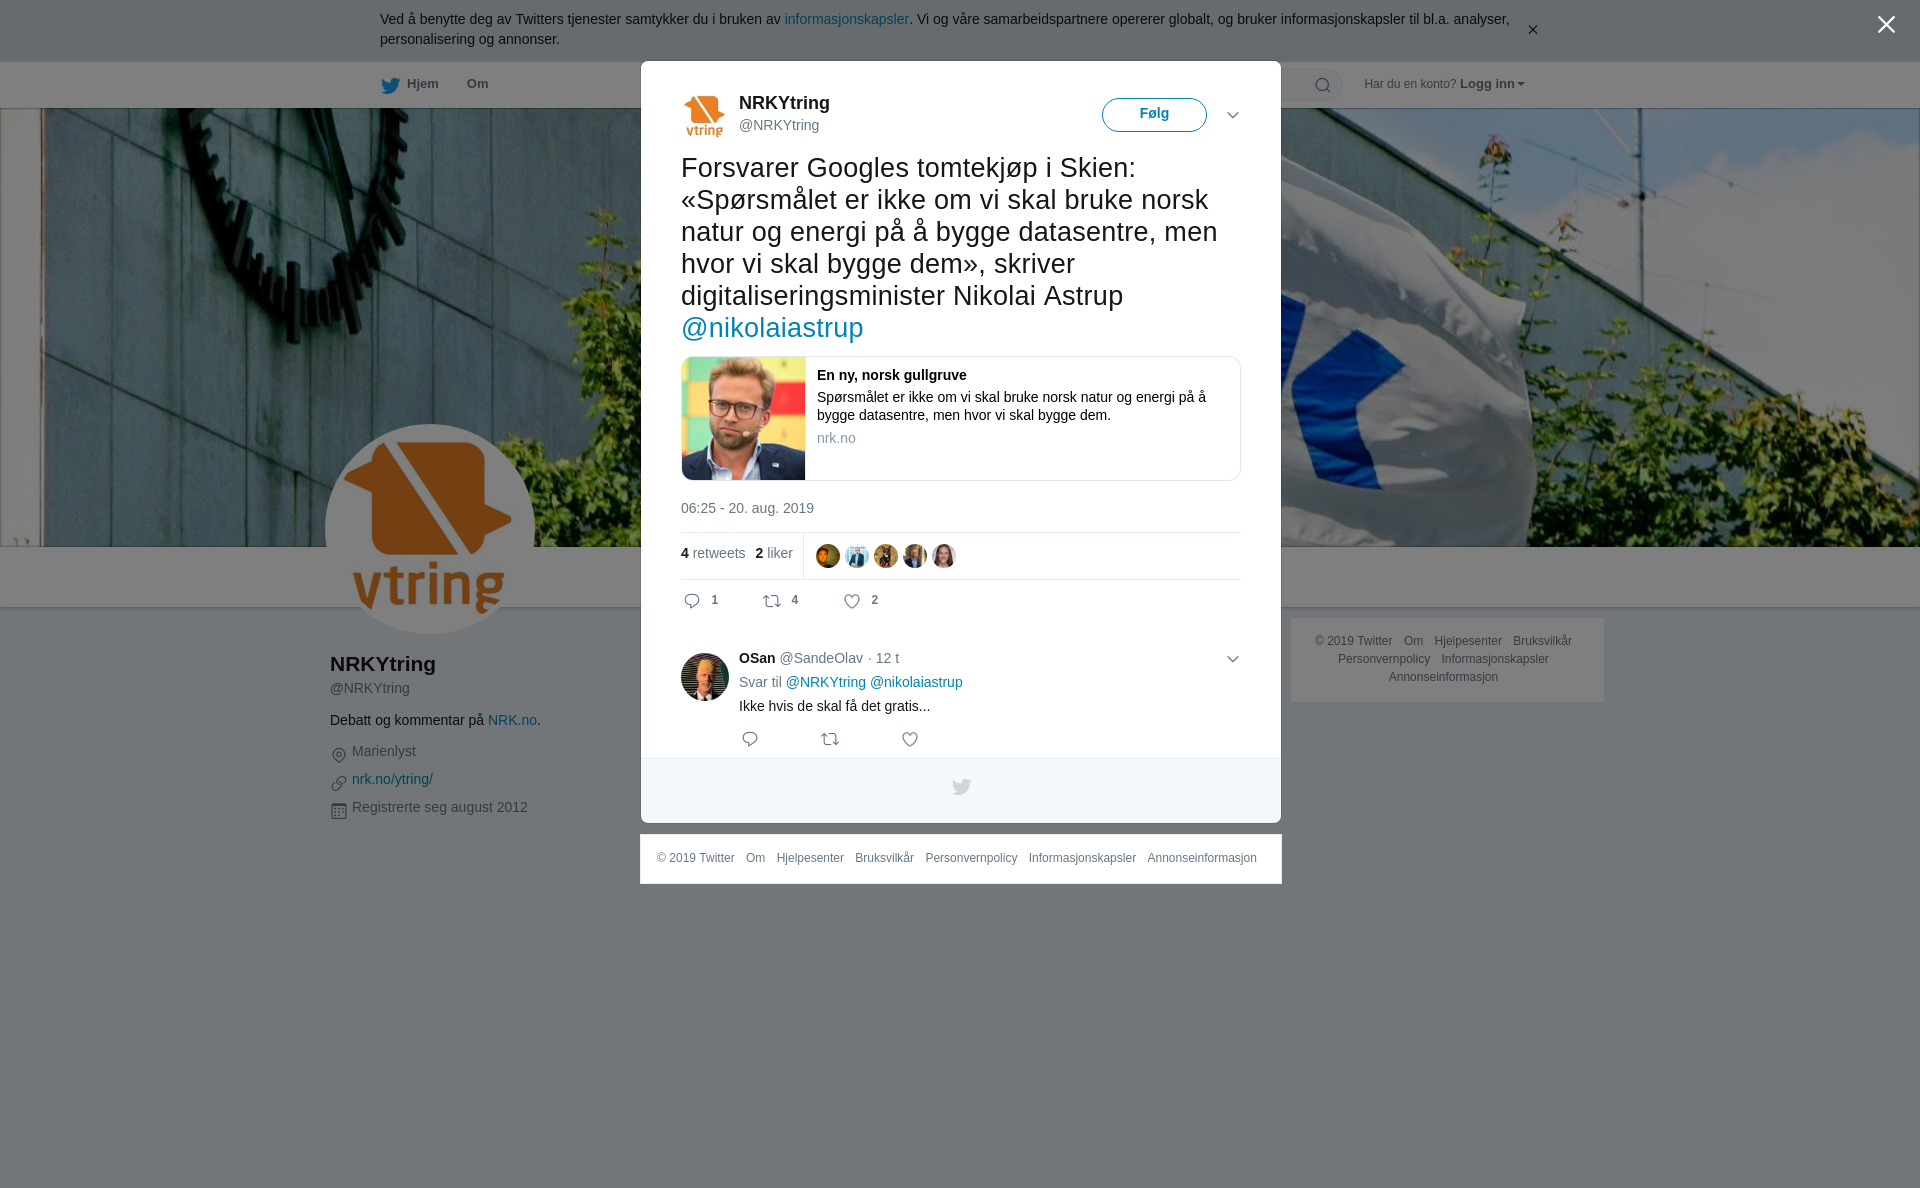Reply to the NRKYtring tweet
This screenshot has width=1920, height=1188.
692,601
